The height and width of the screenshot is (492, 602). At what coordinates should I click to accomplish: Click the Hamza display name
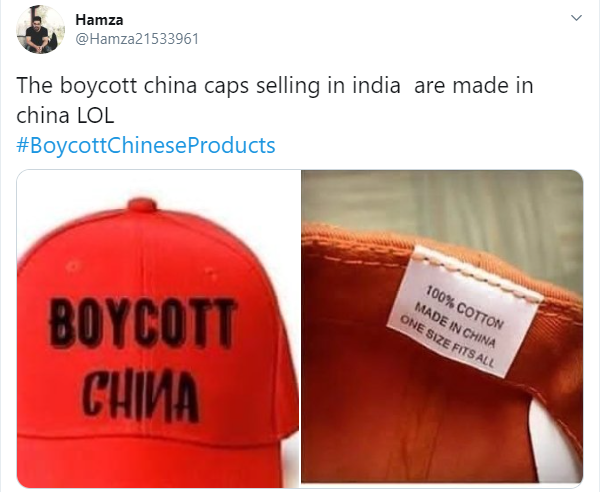(x=99, y=20)
